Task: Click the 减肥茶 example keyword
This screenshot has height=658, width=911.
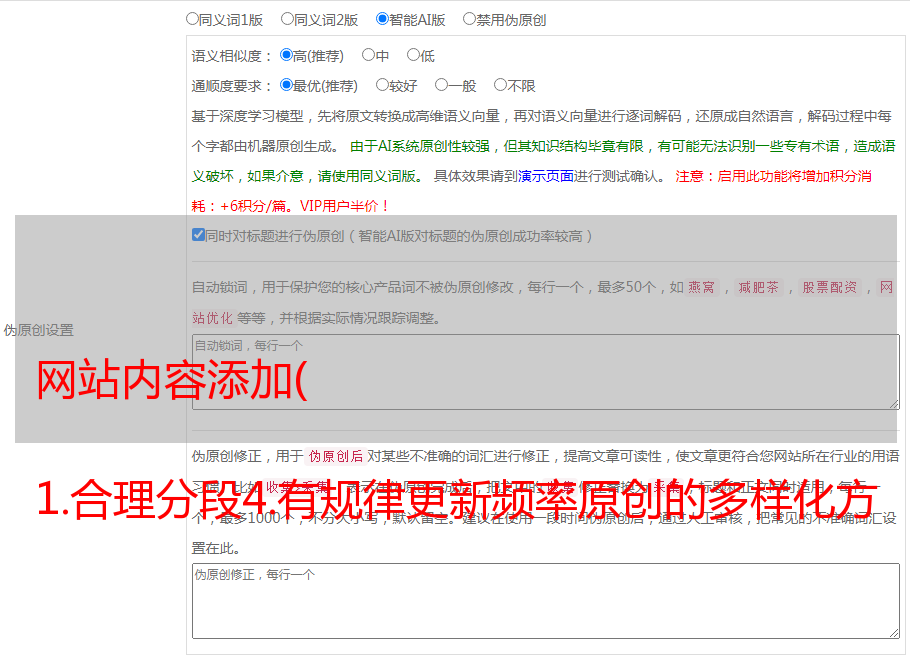Action: pyautogui.click(x=759, y=287)
